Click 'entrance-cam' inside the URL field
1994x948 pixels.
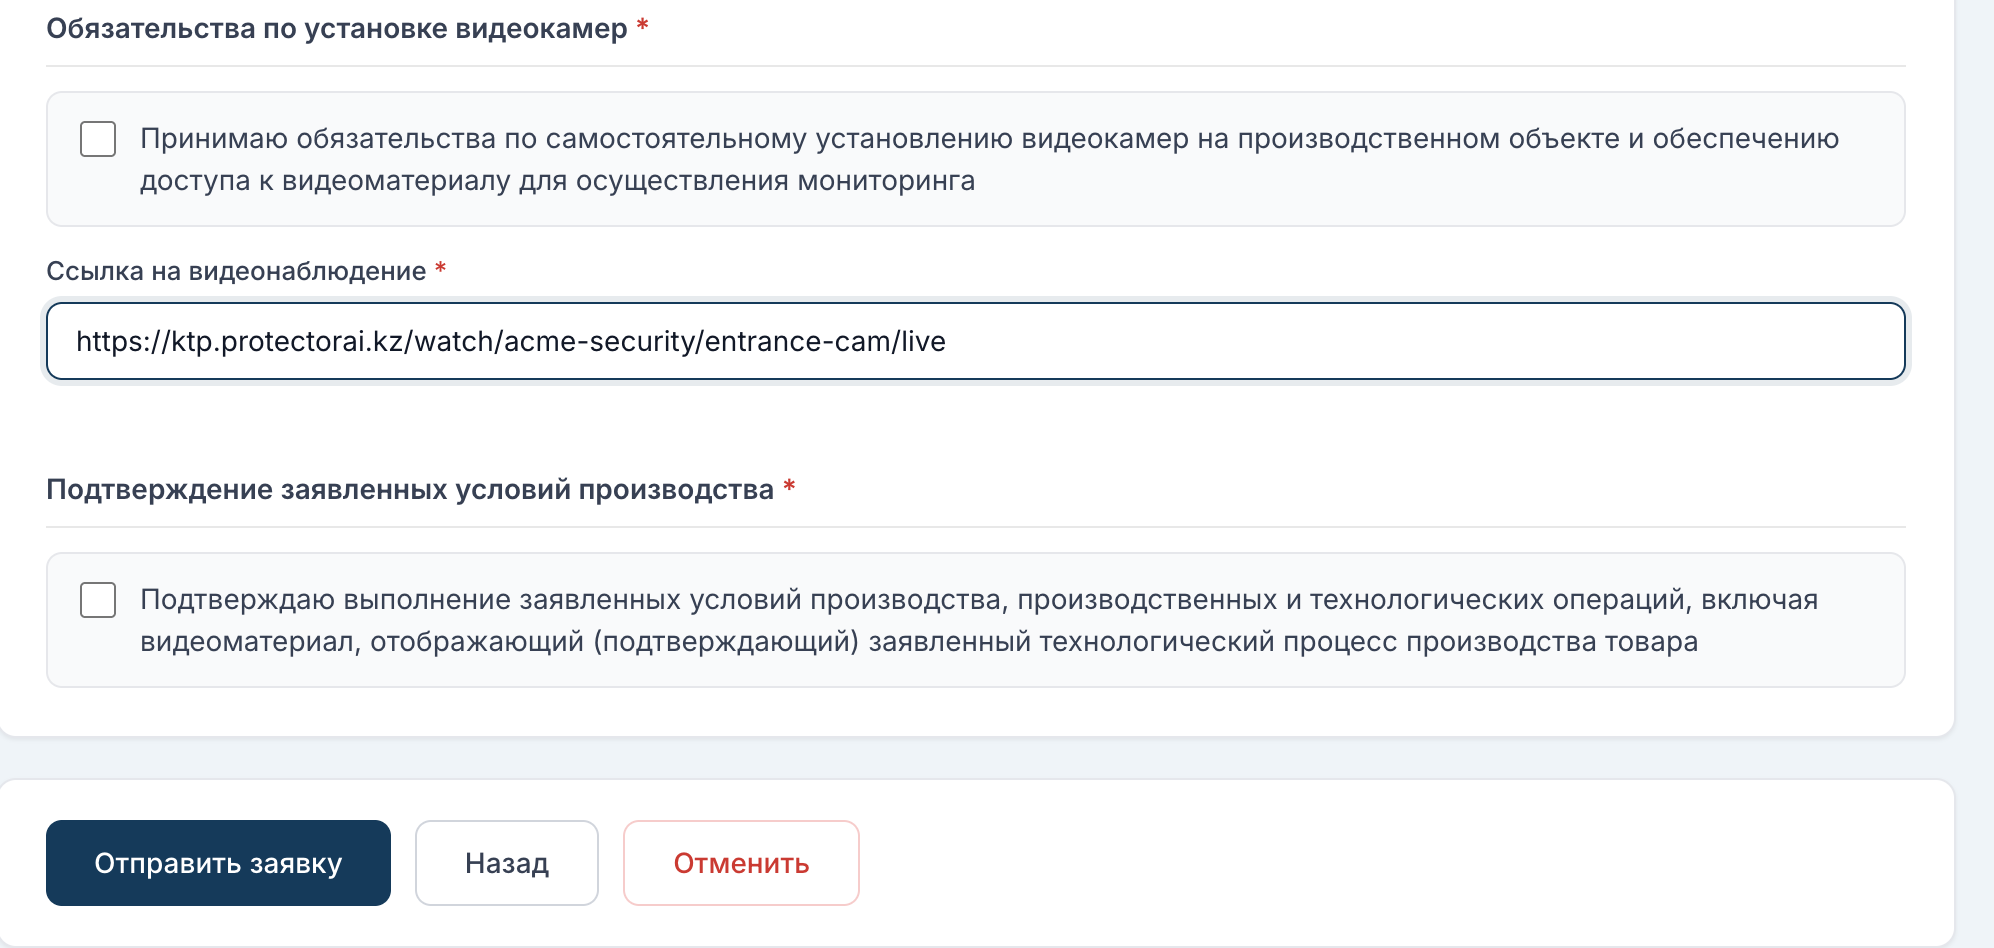[798, 341]
